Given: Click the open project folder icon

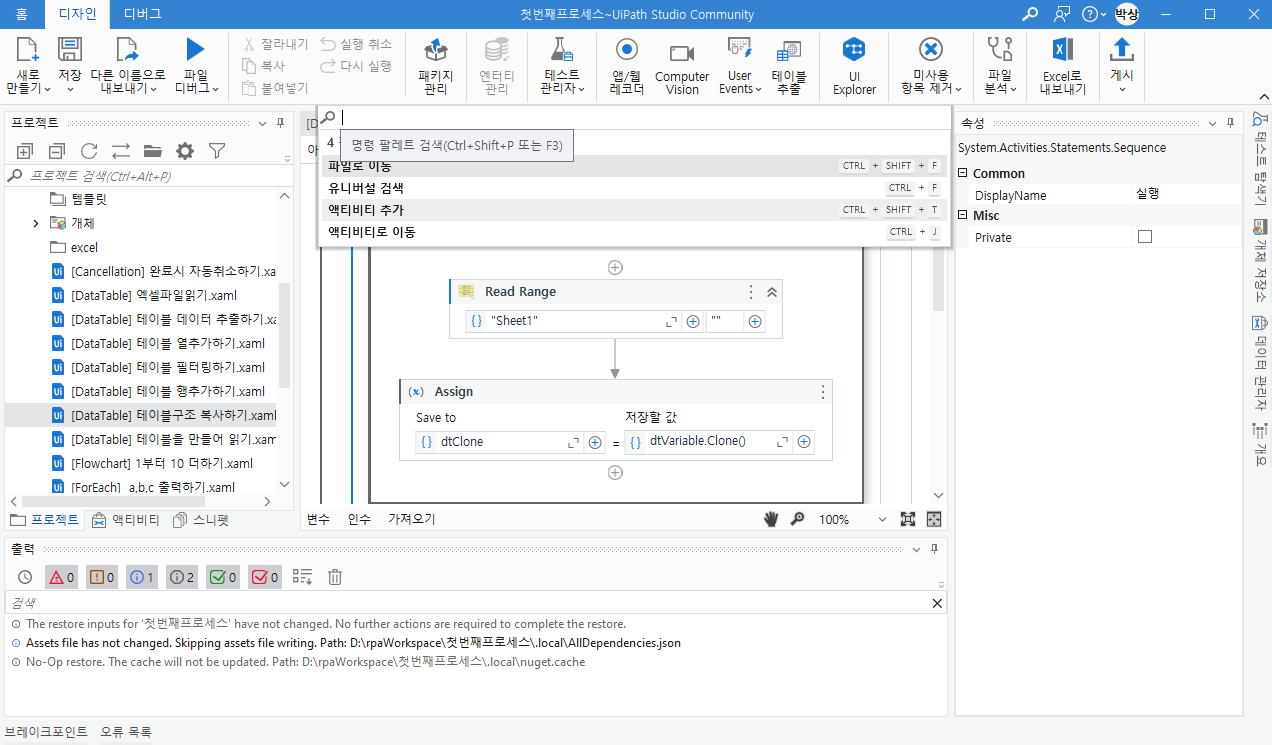Looking at the screenshot, I should (x=152, y=151).
